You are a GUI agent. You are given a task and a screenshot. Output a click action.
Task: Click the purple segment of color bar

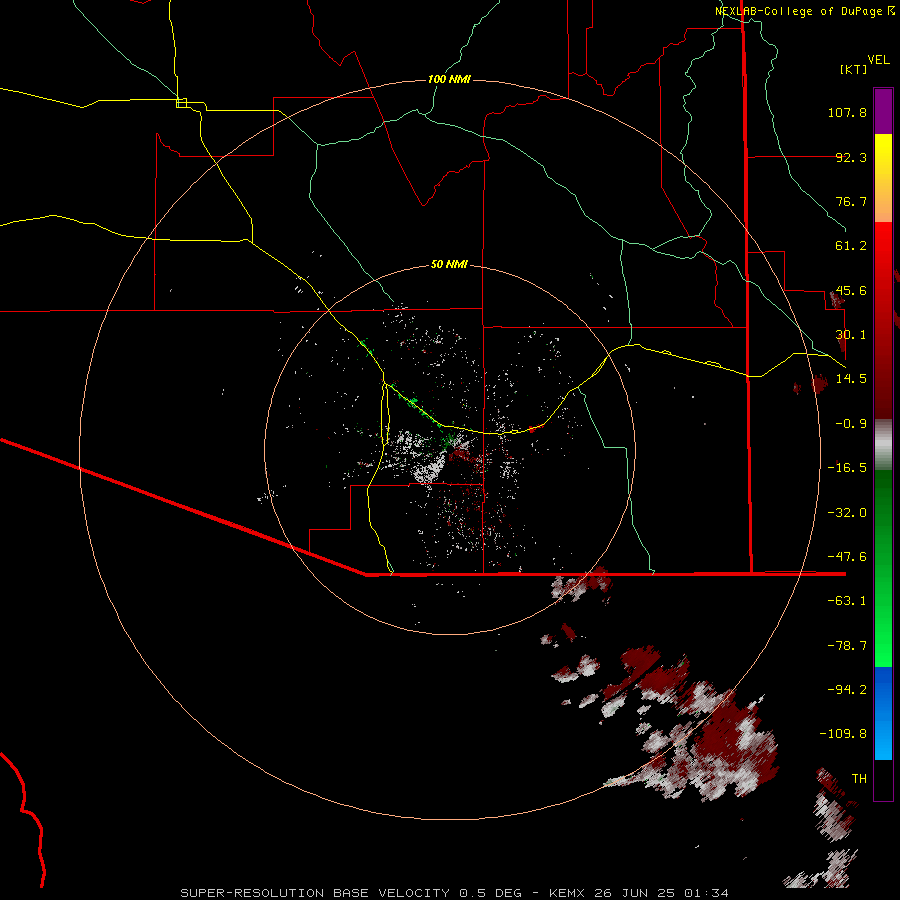click(x=883, y=111)
